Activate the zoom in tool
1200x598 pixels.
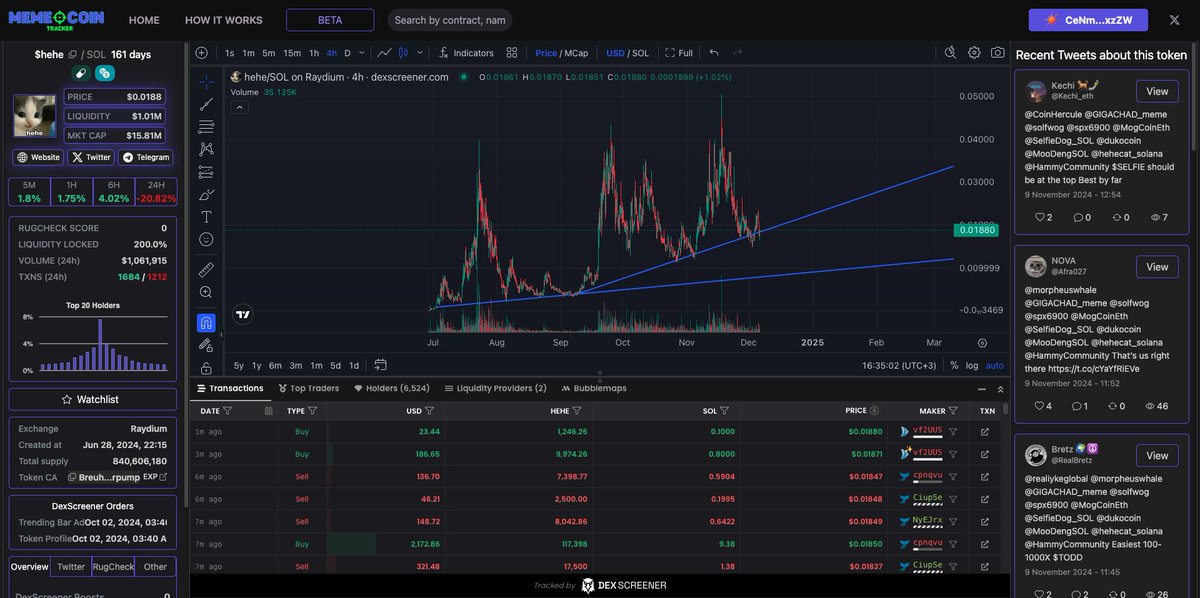(x=206, y=292)
